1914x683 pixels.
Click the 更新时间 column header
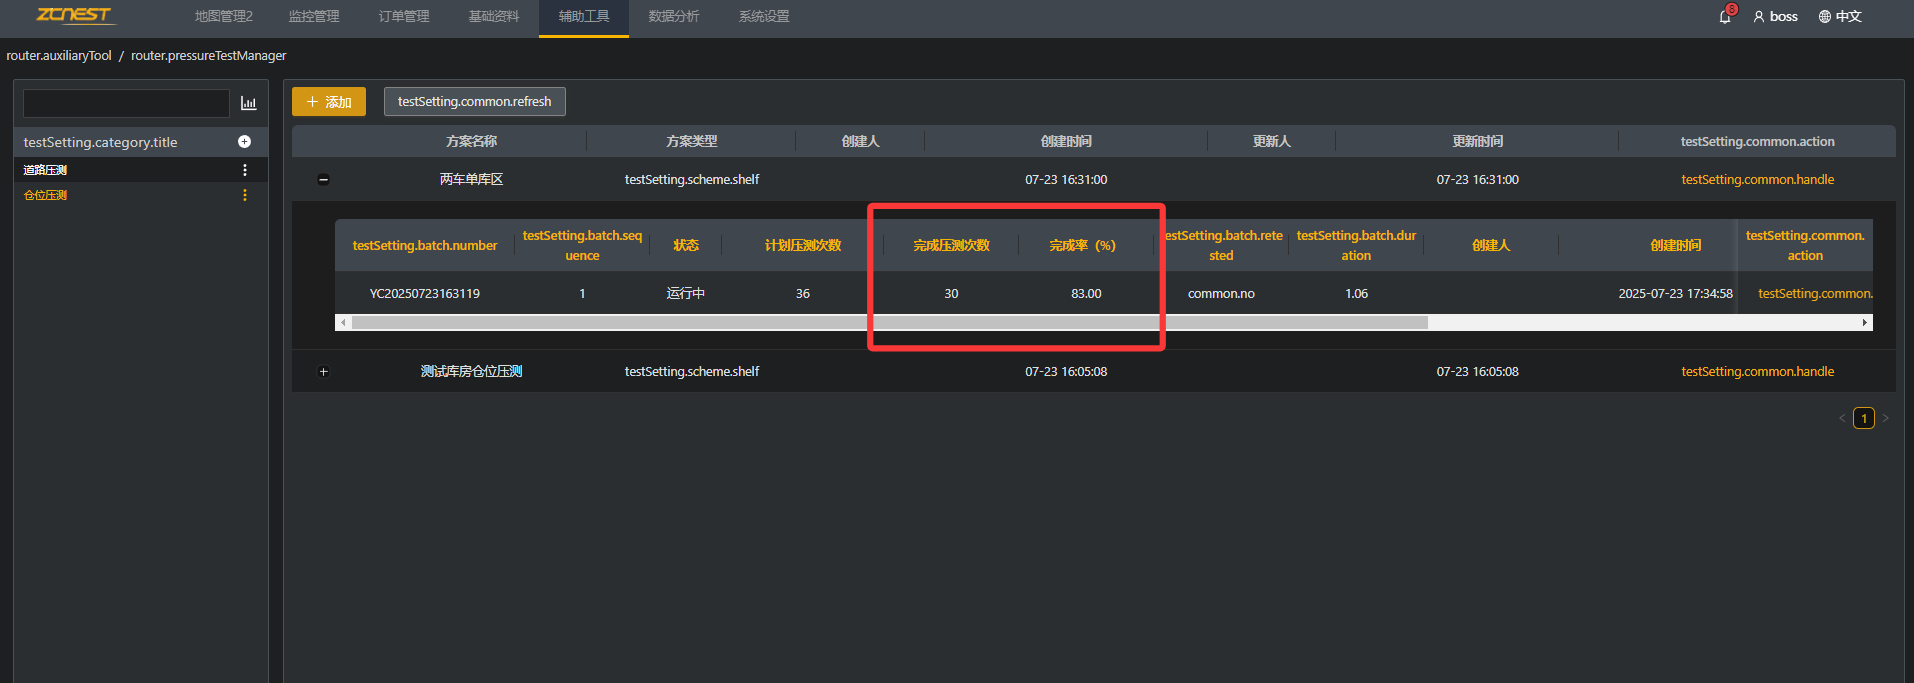click(1478, 142)
